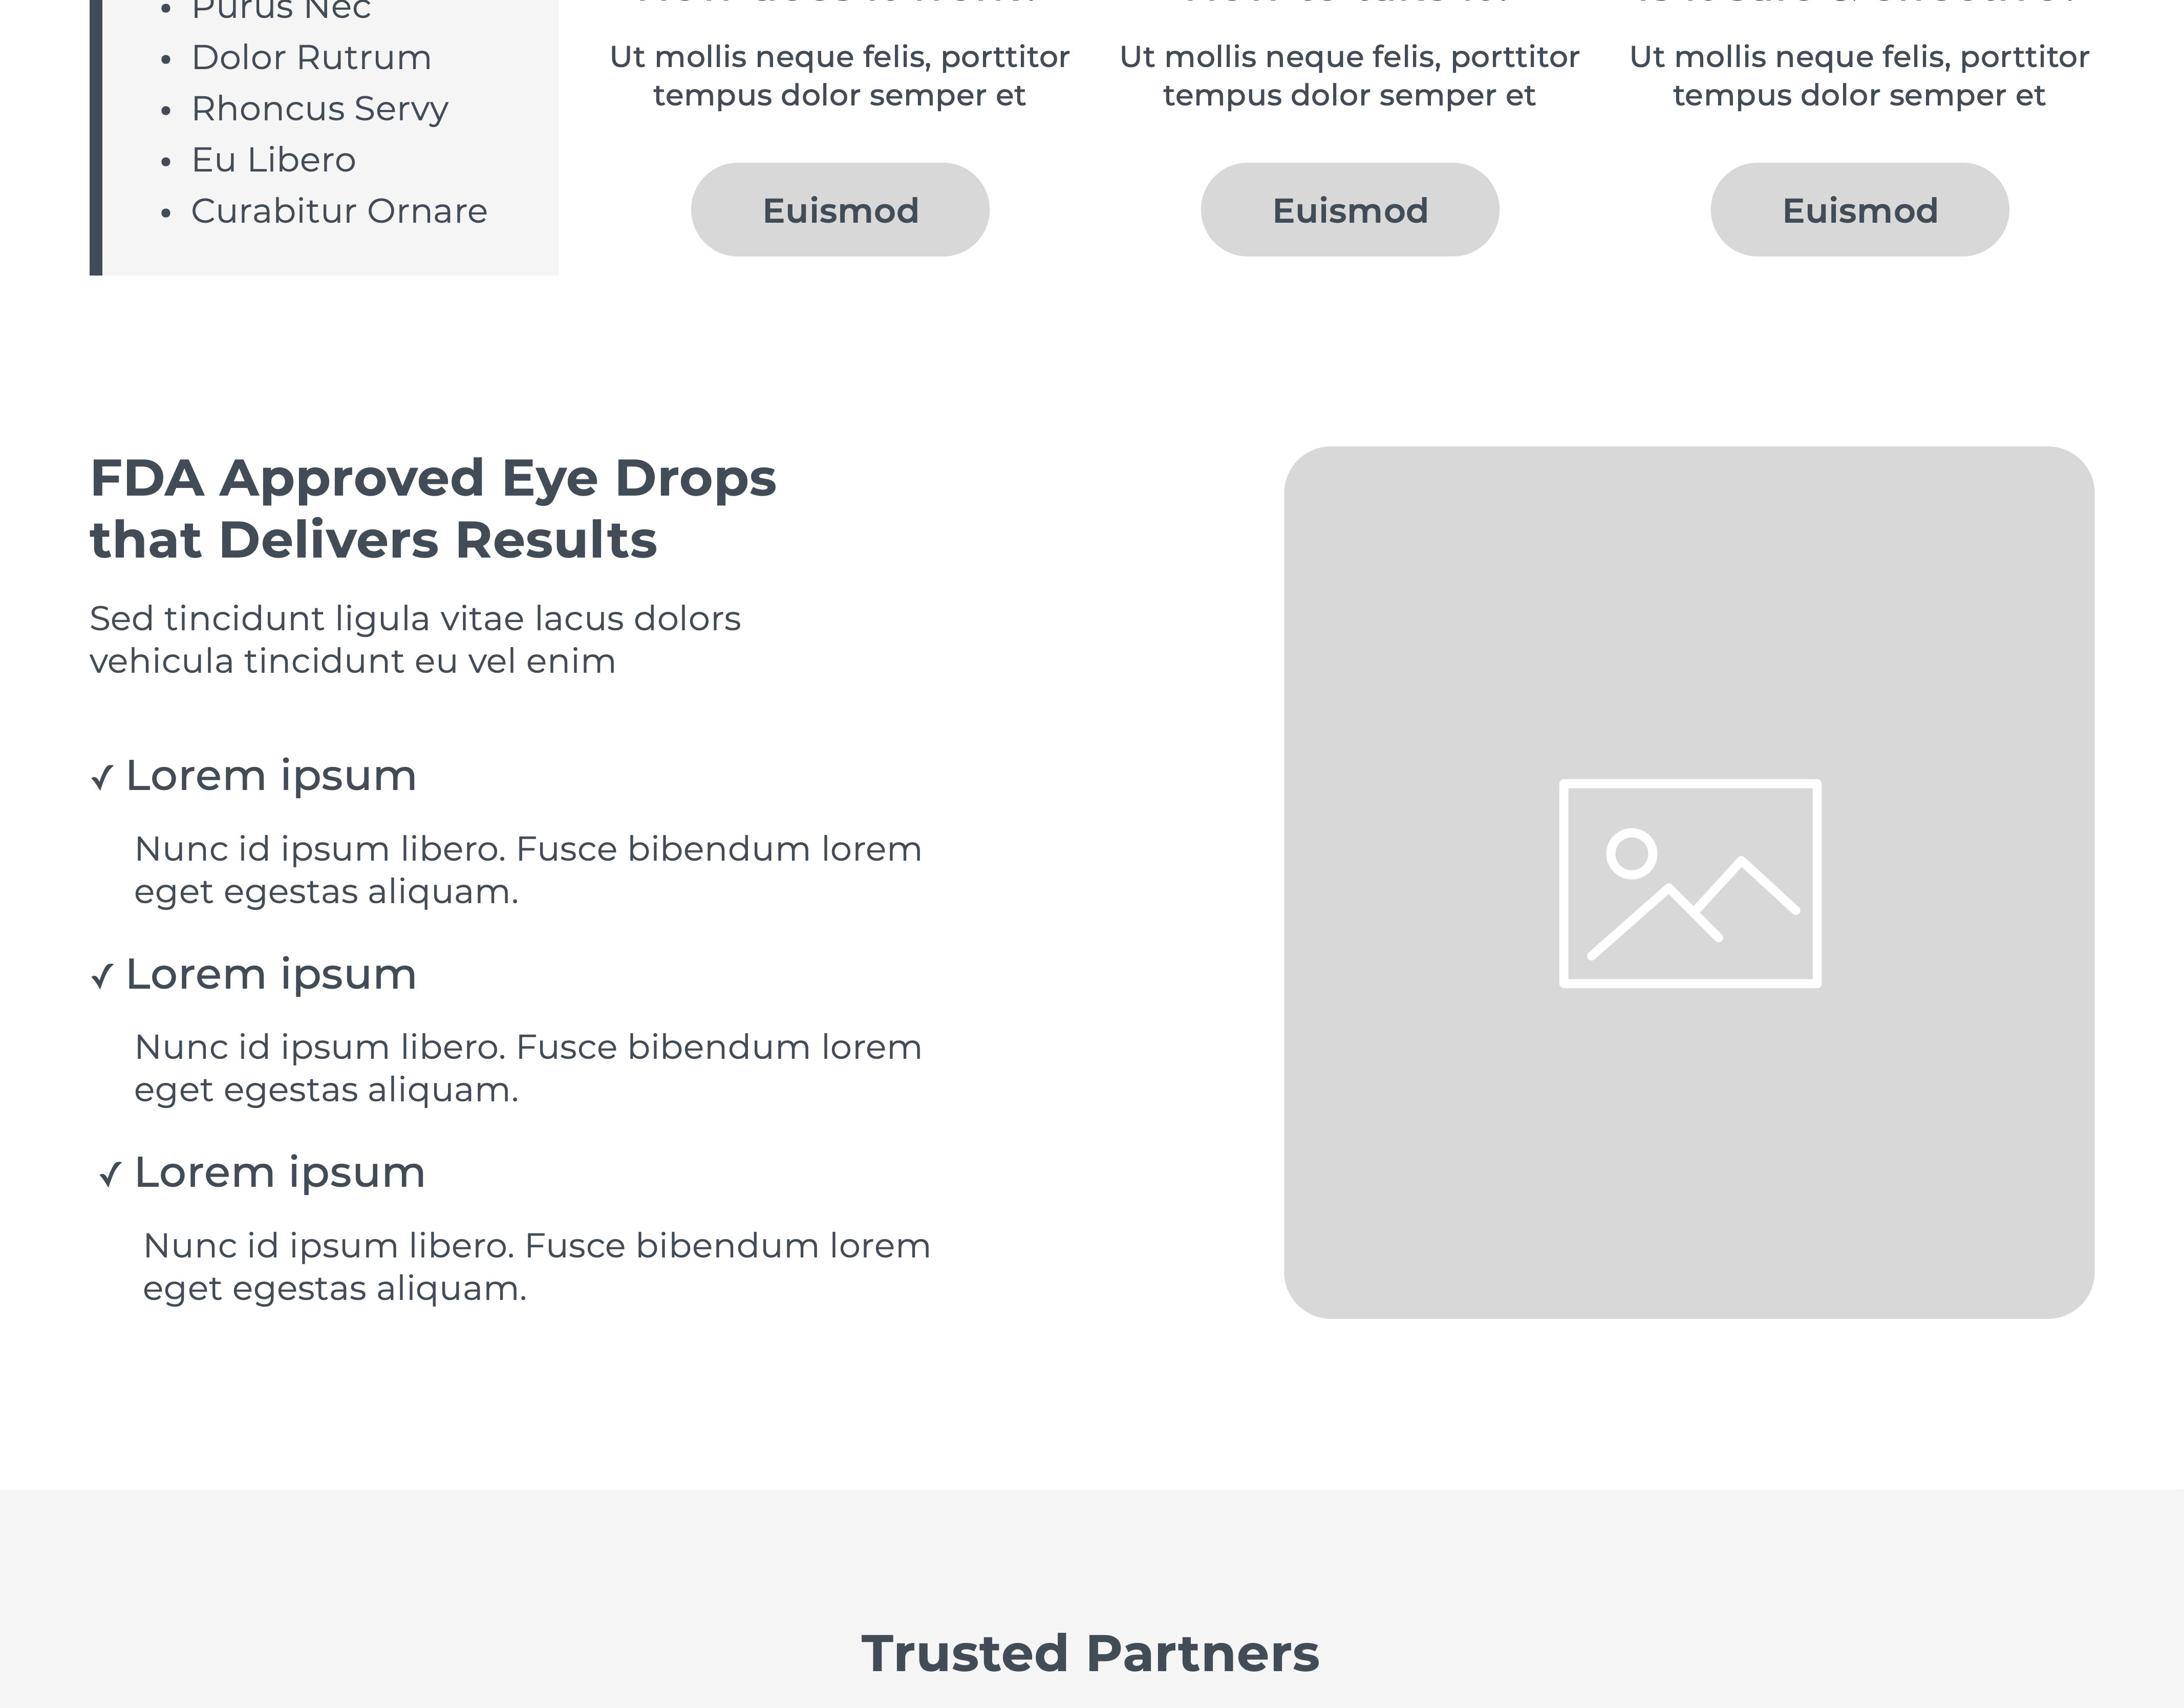Screen dimensions: 2184x1708
Task: Click the Sed tincidunt ligula subtitle text
Action: [x=415, y=640]
